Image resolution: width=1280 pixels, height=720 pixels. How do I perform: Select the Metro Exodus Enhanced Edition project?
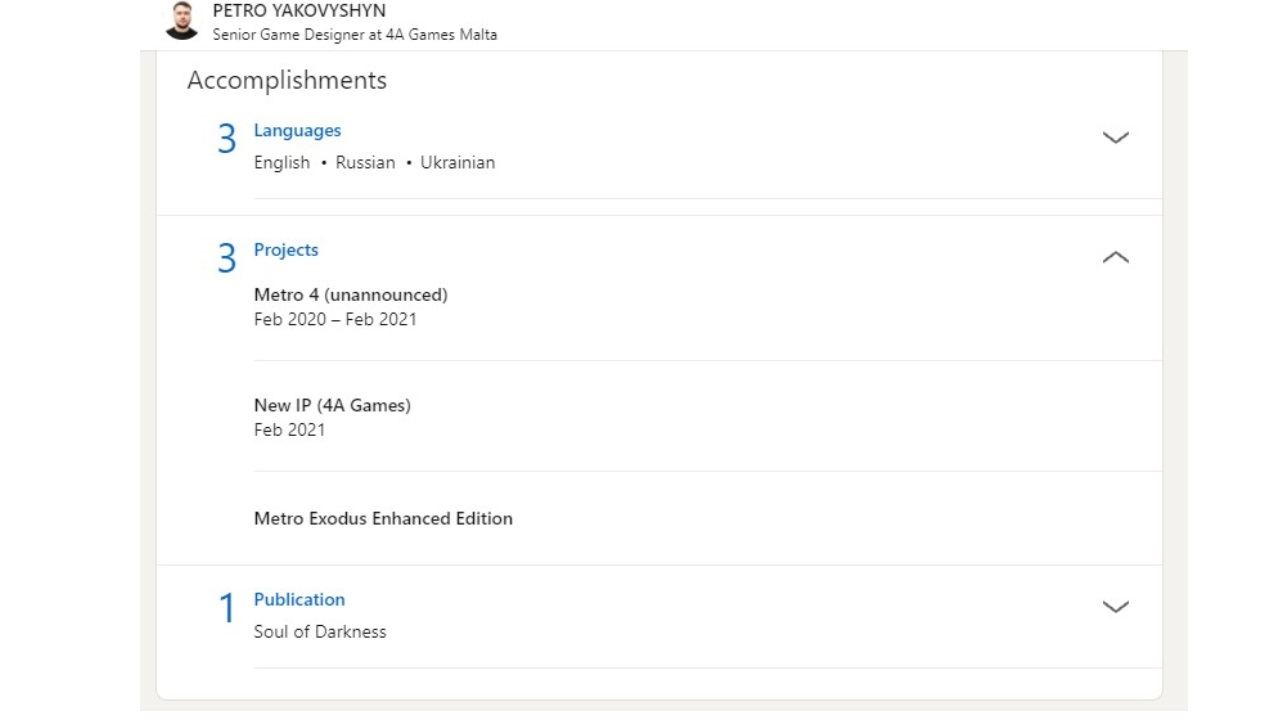click(x=383, y=519)
